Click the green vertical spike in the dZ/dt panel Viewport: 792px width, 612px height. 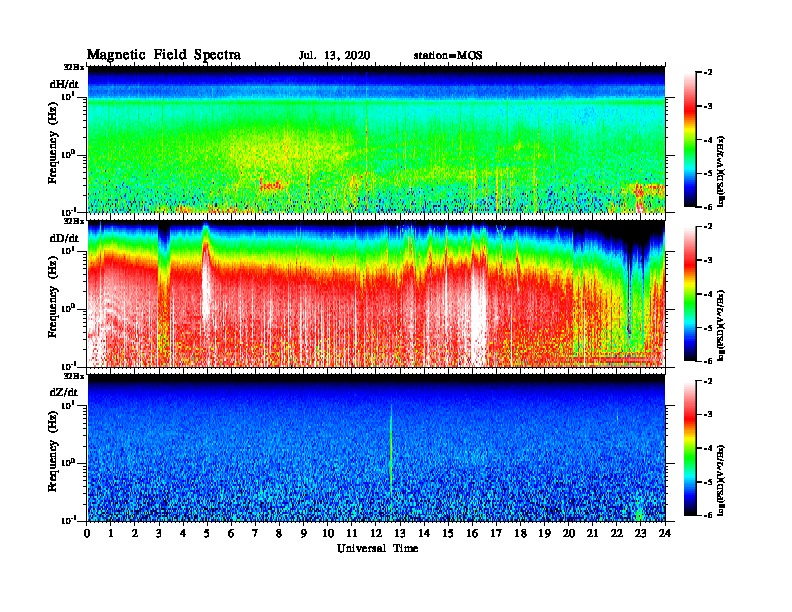[391, 449]
